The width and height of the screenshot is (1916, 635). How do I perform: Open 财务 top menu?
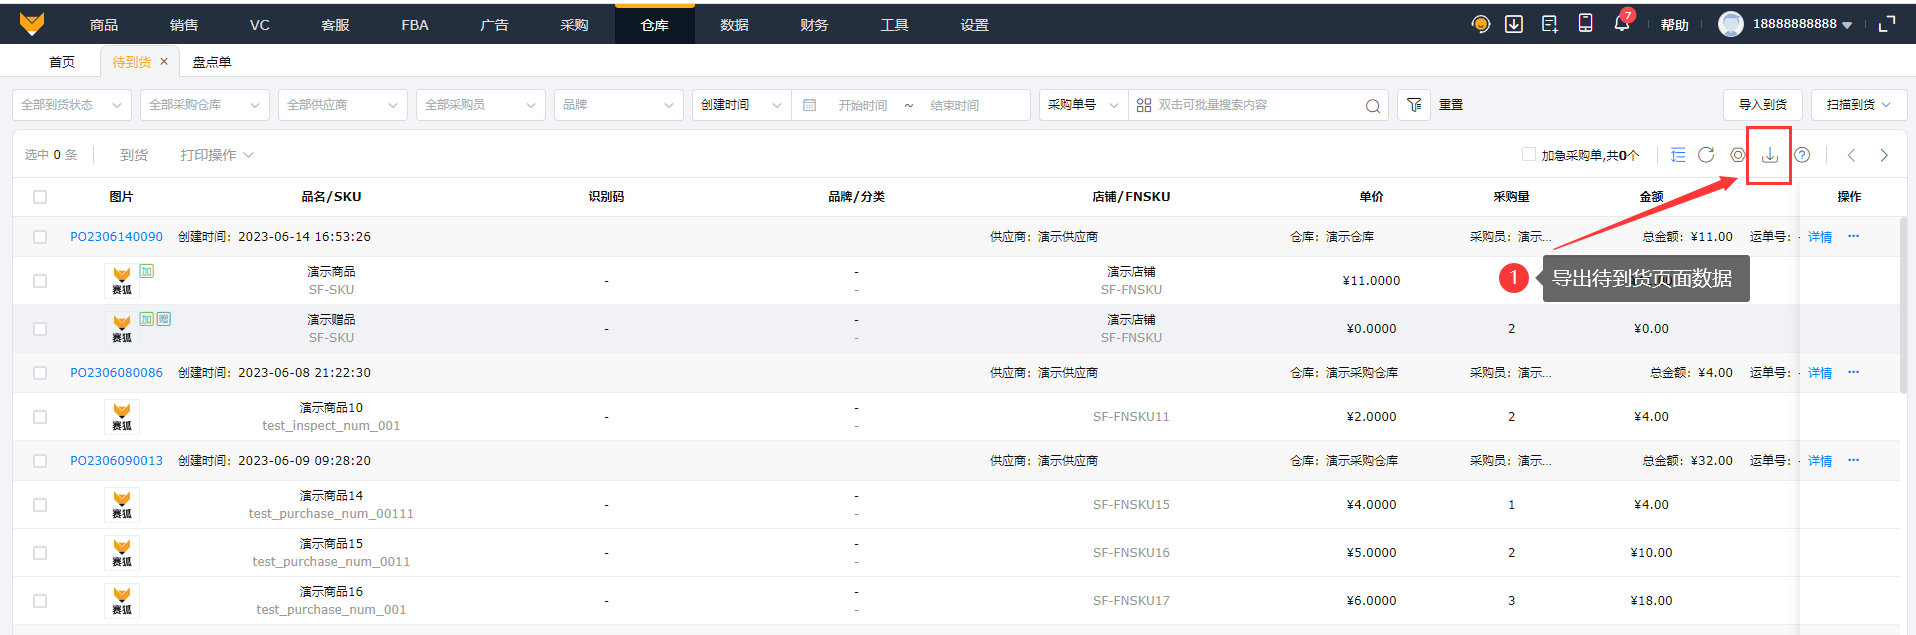(814, 25)
